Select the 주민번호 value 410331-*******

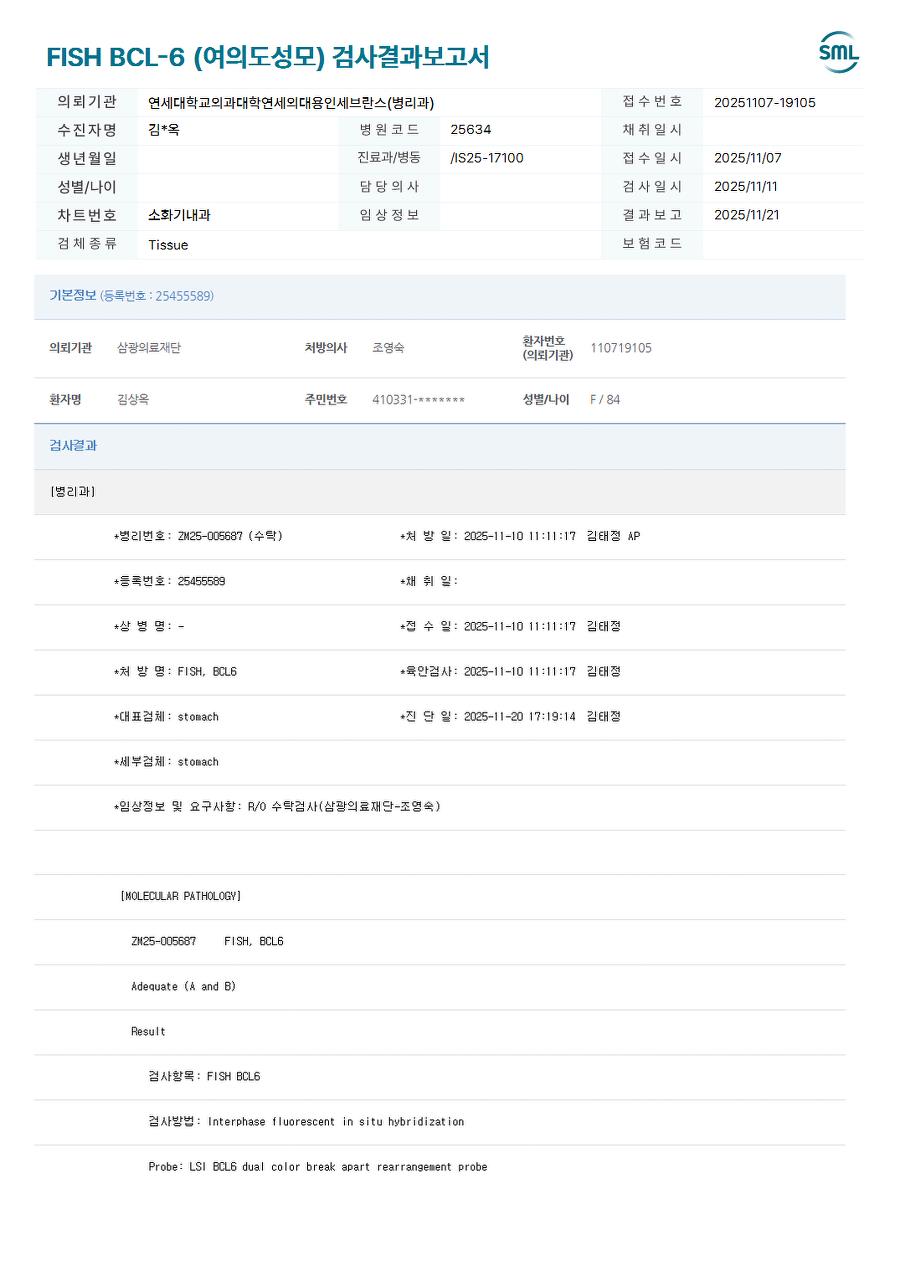point(419,400)
